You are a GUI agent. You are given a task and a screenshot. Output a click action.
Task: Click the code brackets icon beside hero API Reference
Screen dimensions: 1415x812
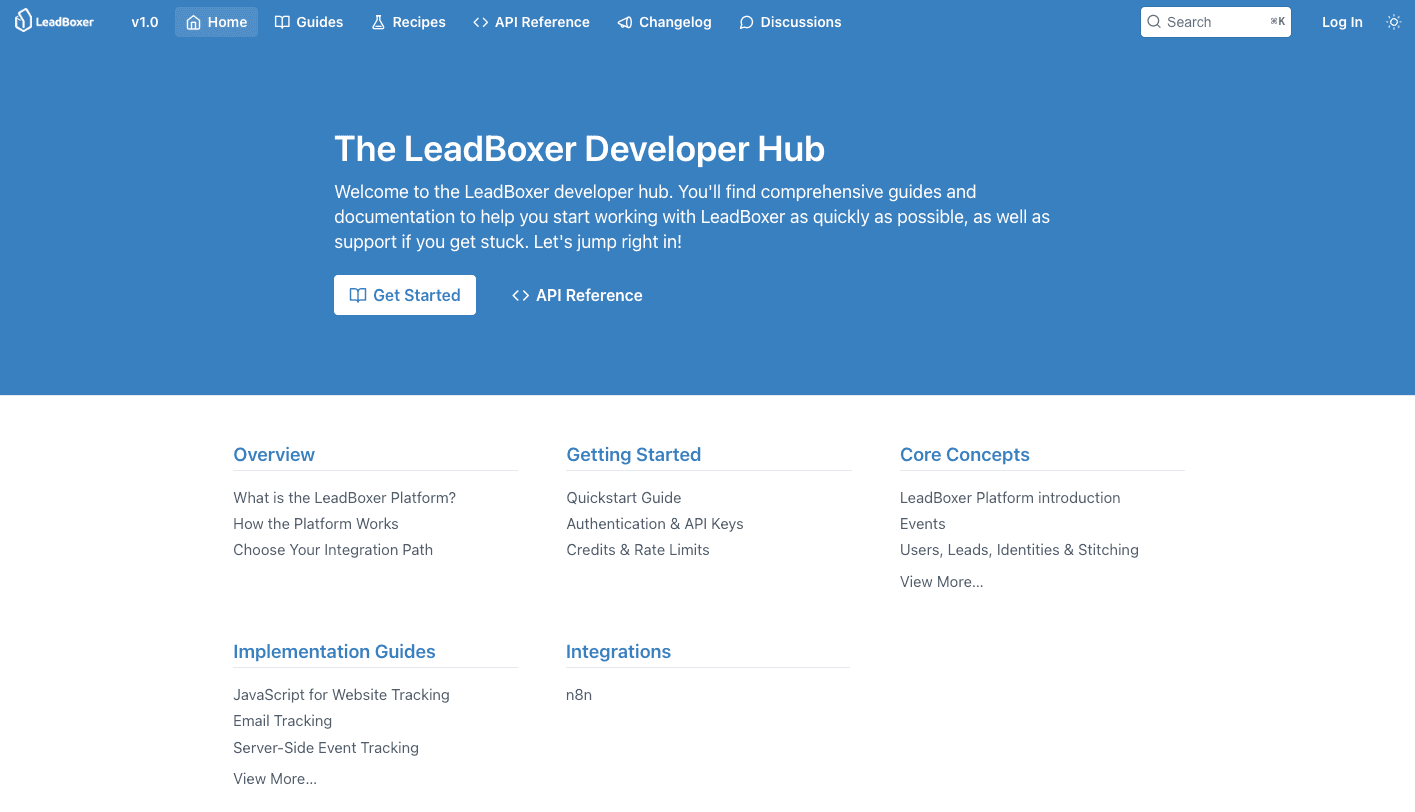click(520, 295)
